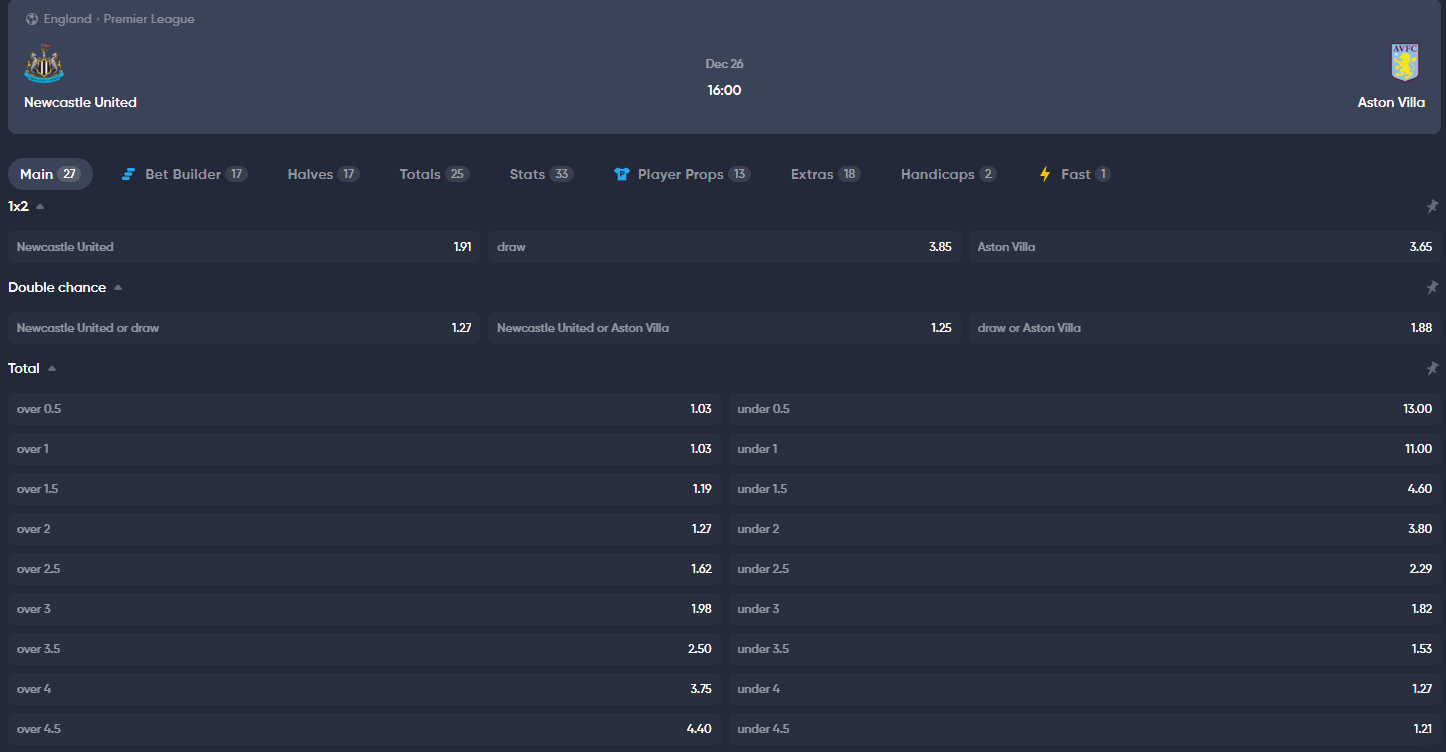Select under 2.5 at 2.29
The width and height of the screenshot is (1446, 752).
[x=1085, y=569]
